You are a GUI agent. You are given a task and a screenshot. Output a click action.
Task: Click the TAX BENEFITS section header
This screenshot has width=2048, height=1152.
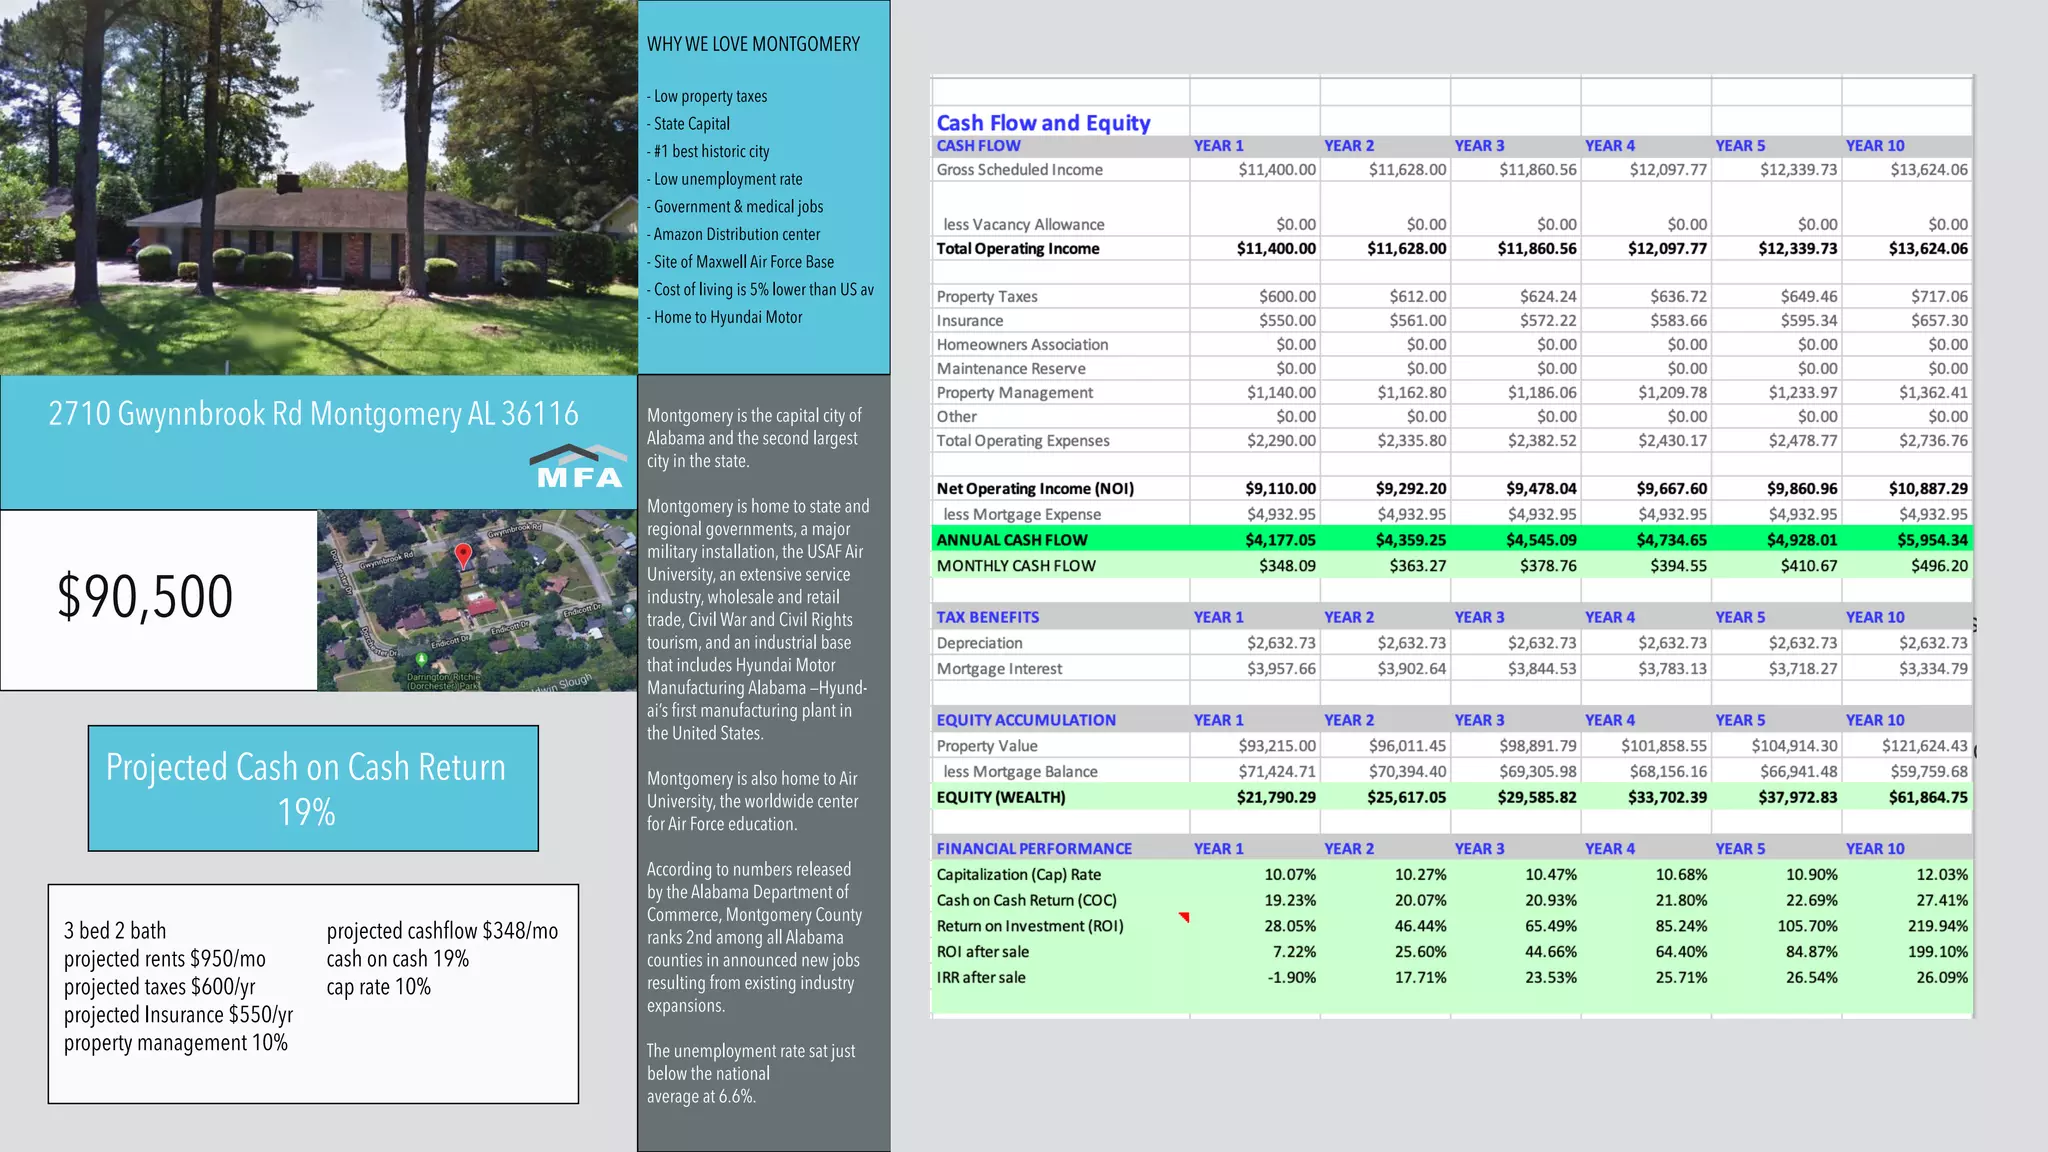988,617
